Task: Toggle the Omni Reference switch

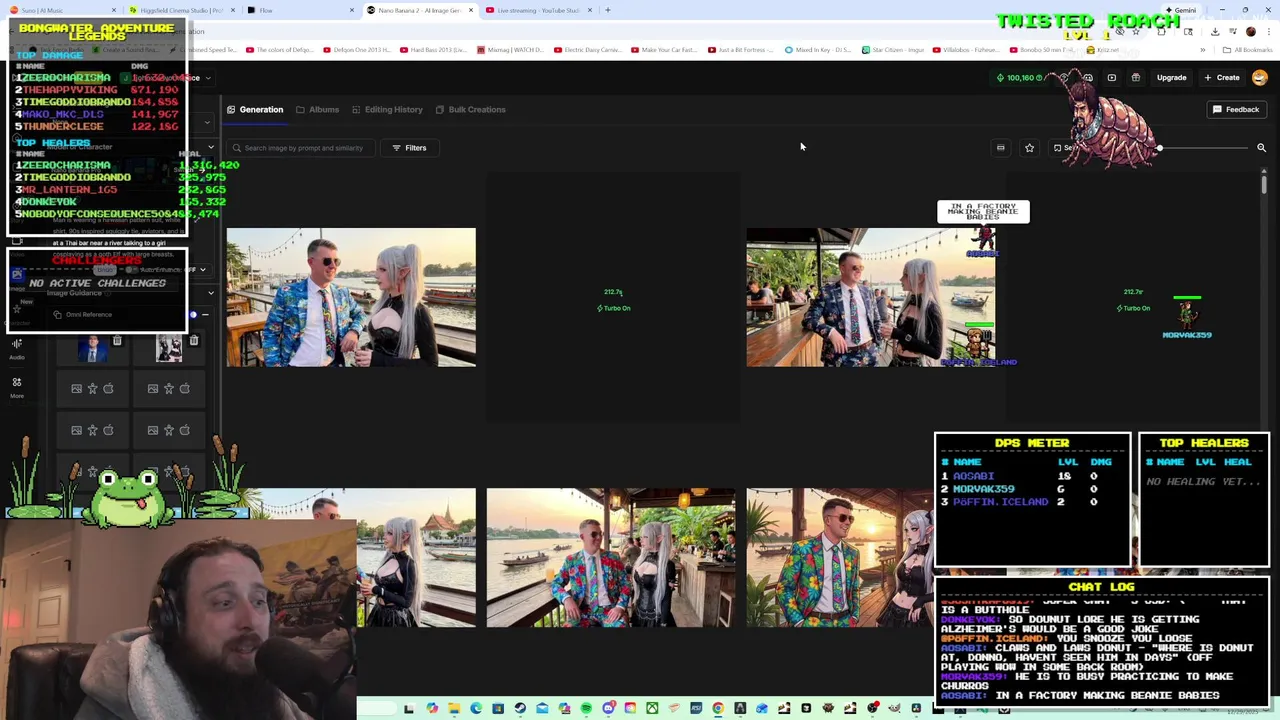Action: [194, 314]
